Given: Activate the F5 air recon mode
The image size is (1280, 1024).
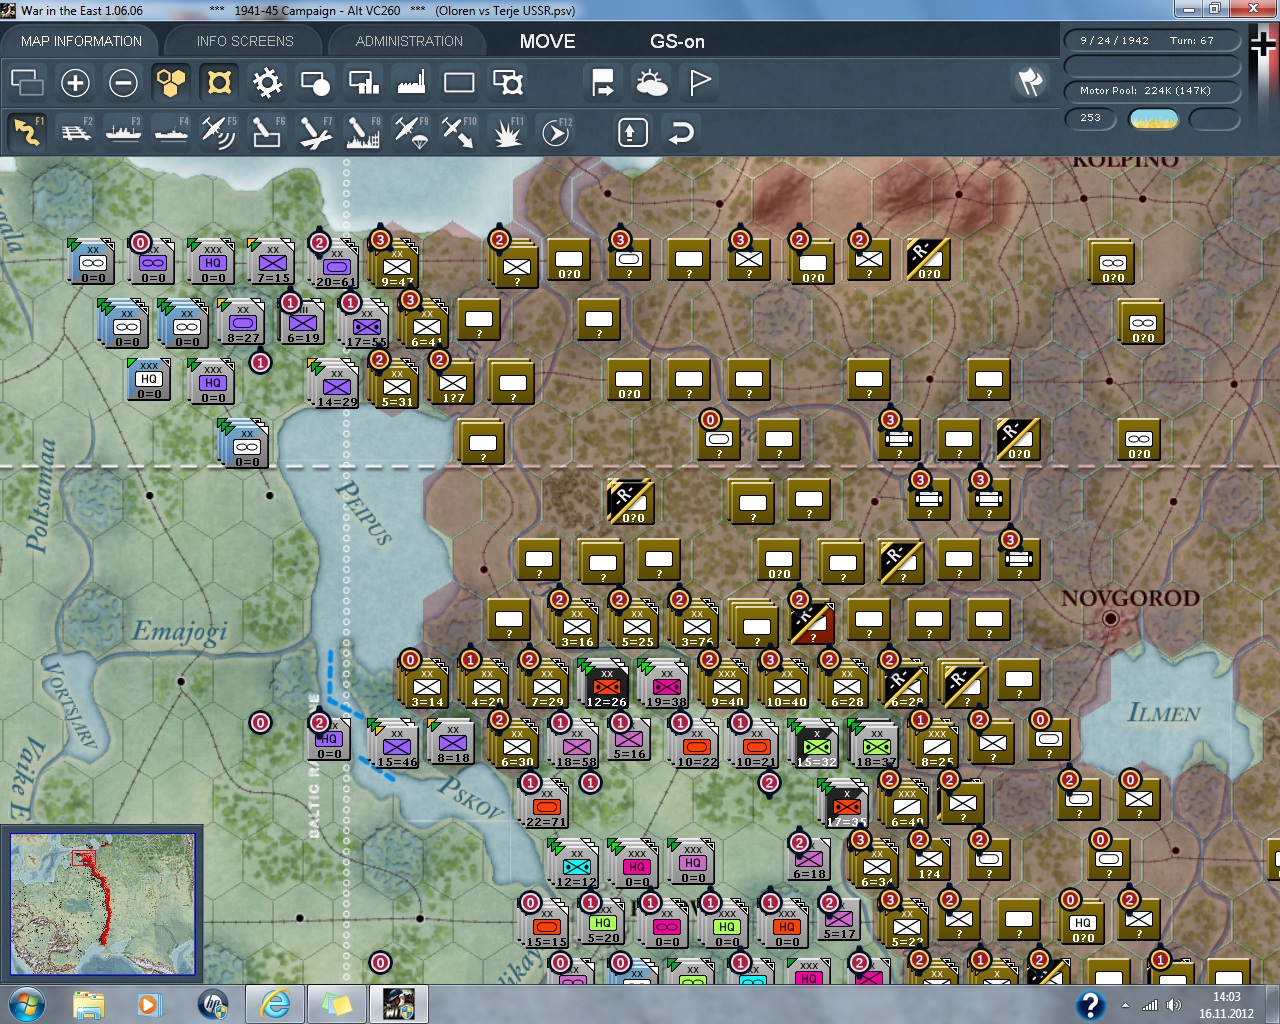Looking at the screenshot, I should [x=218, y=132].
